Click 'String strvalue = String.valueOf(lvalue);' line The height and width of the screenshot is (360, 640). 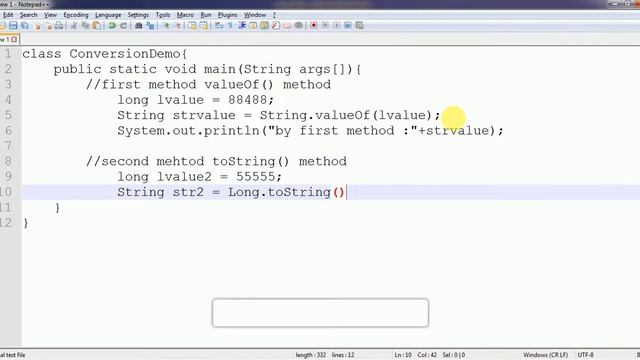pyautogui.click(x=279, y=116)
